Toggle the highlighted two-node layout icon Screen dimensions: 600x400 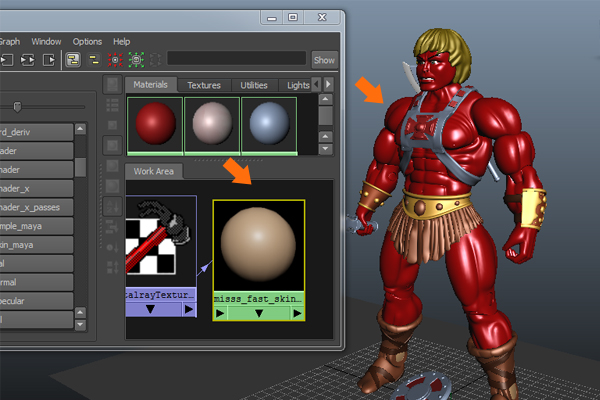[73, 60]
